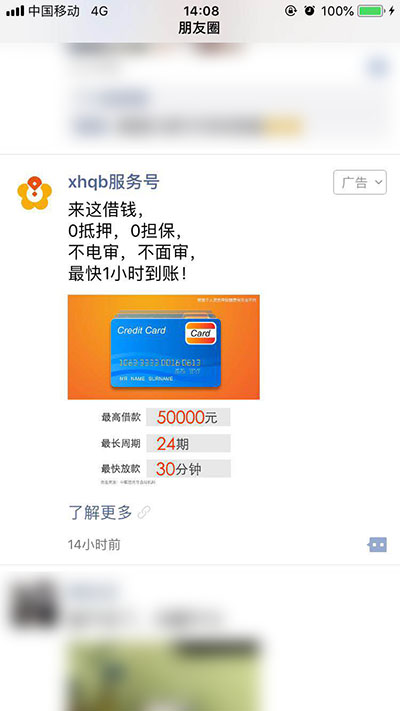
Task: Tap the link chain icon beside 了解更多
Action: 144,512
